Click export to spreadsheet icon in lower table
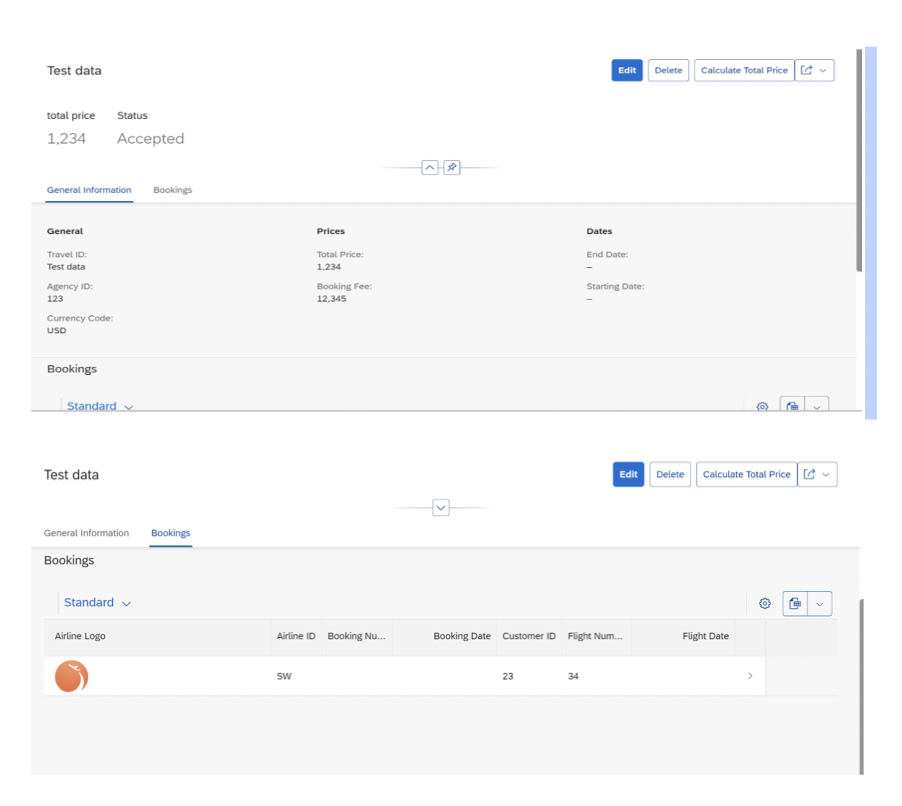 click(795, 603)
